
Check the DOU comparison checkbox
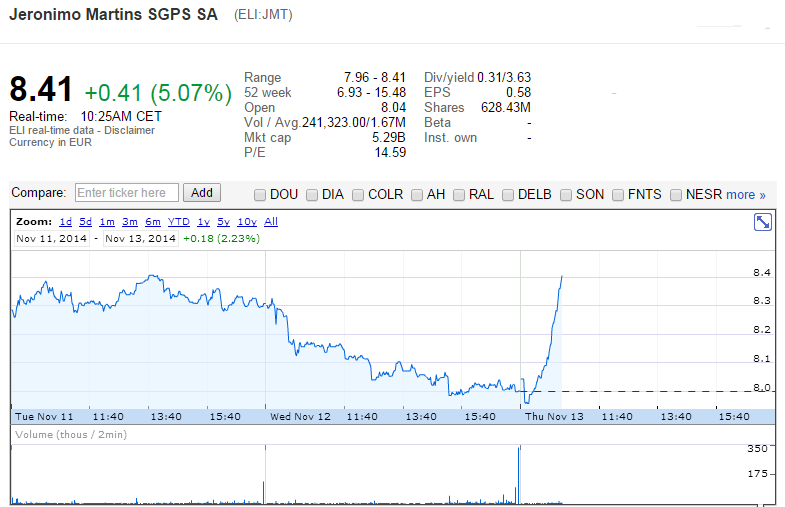coord(260,195)
